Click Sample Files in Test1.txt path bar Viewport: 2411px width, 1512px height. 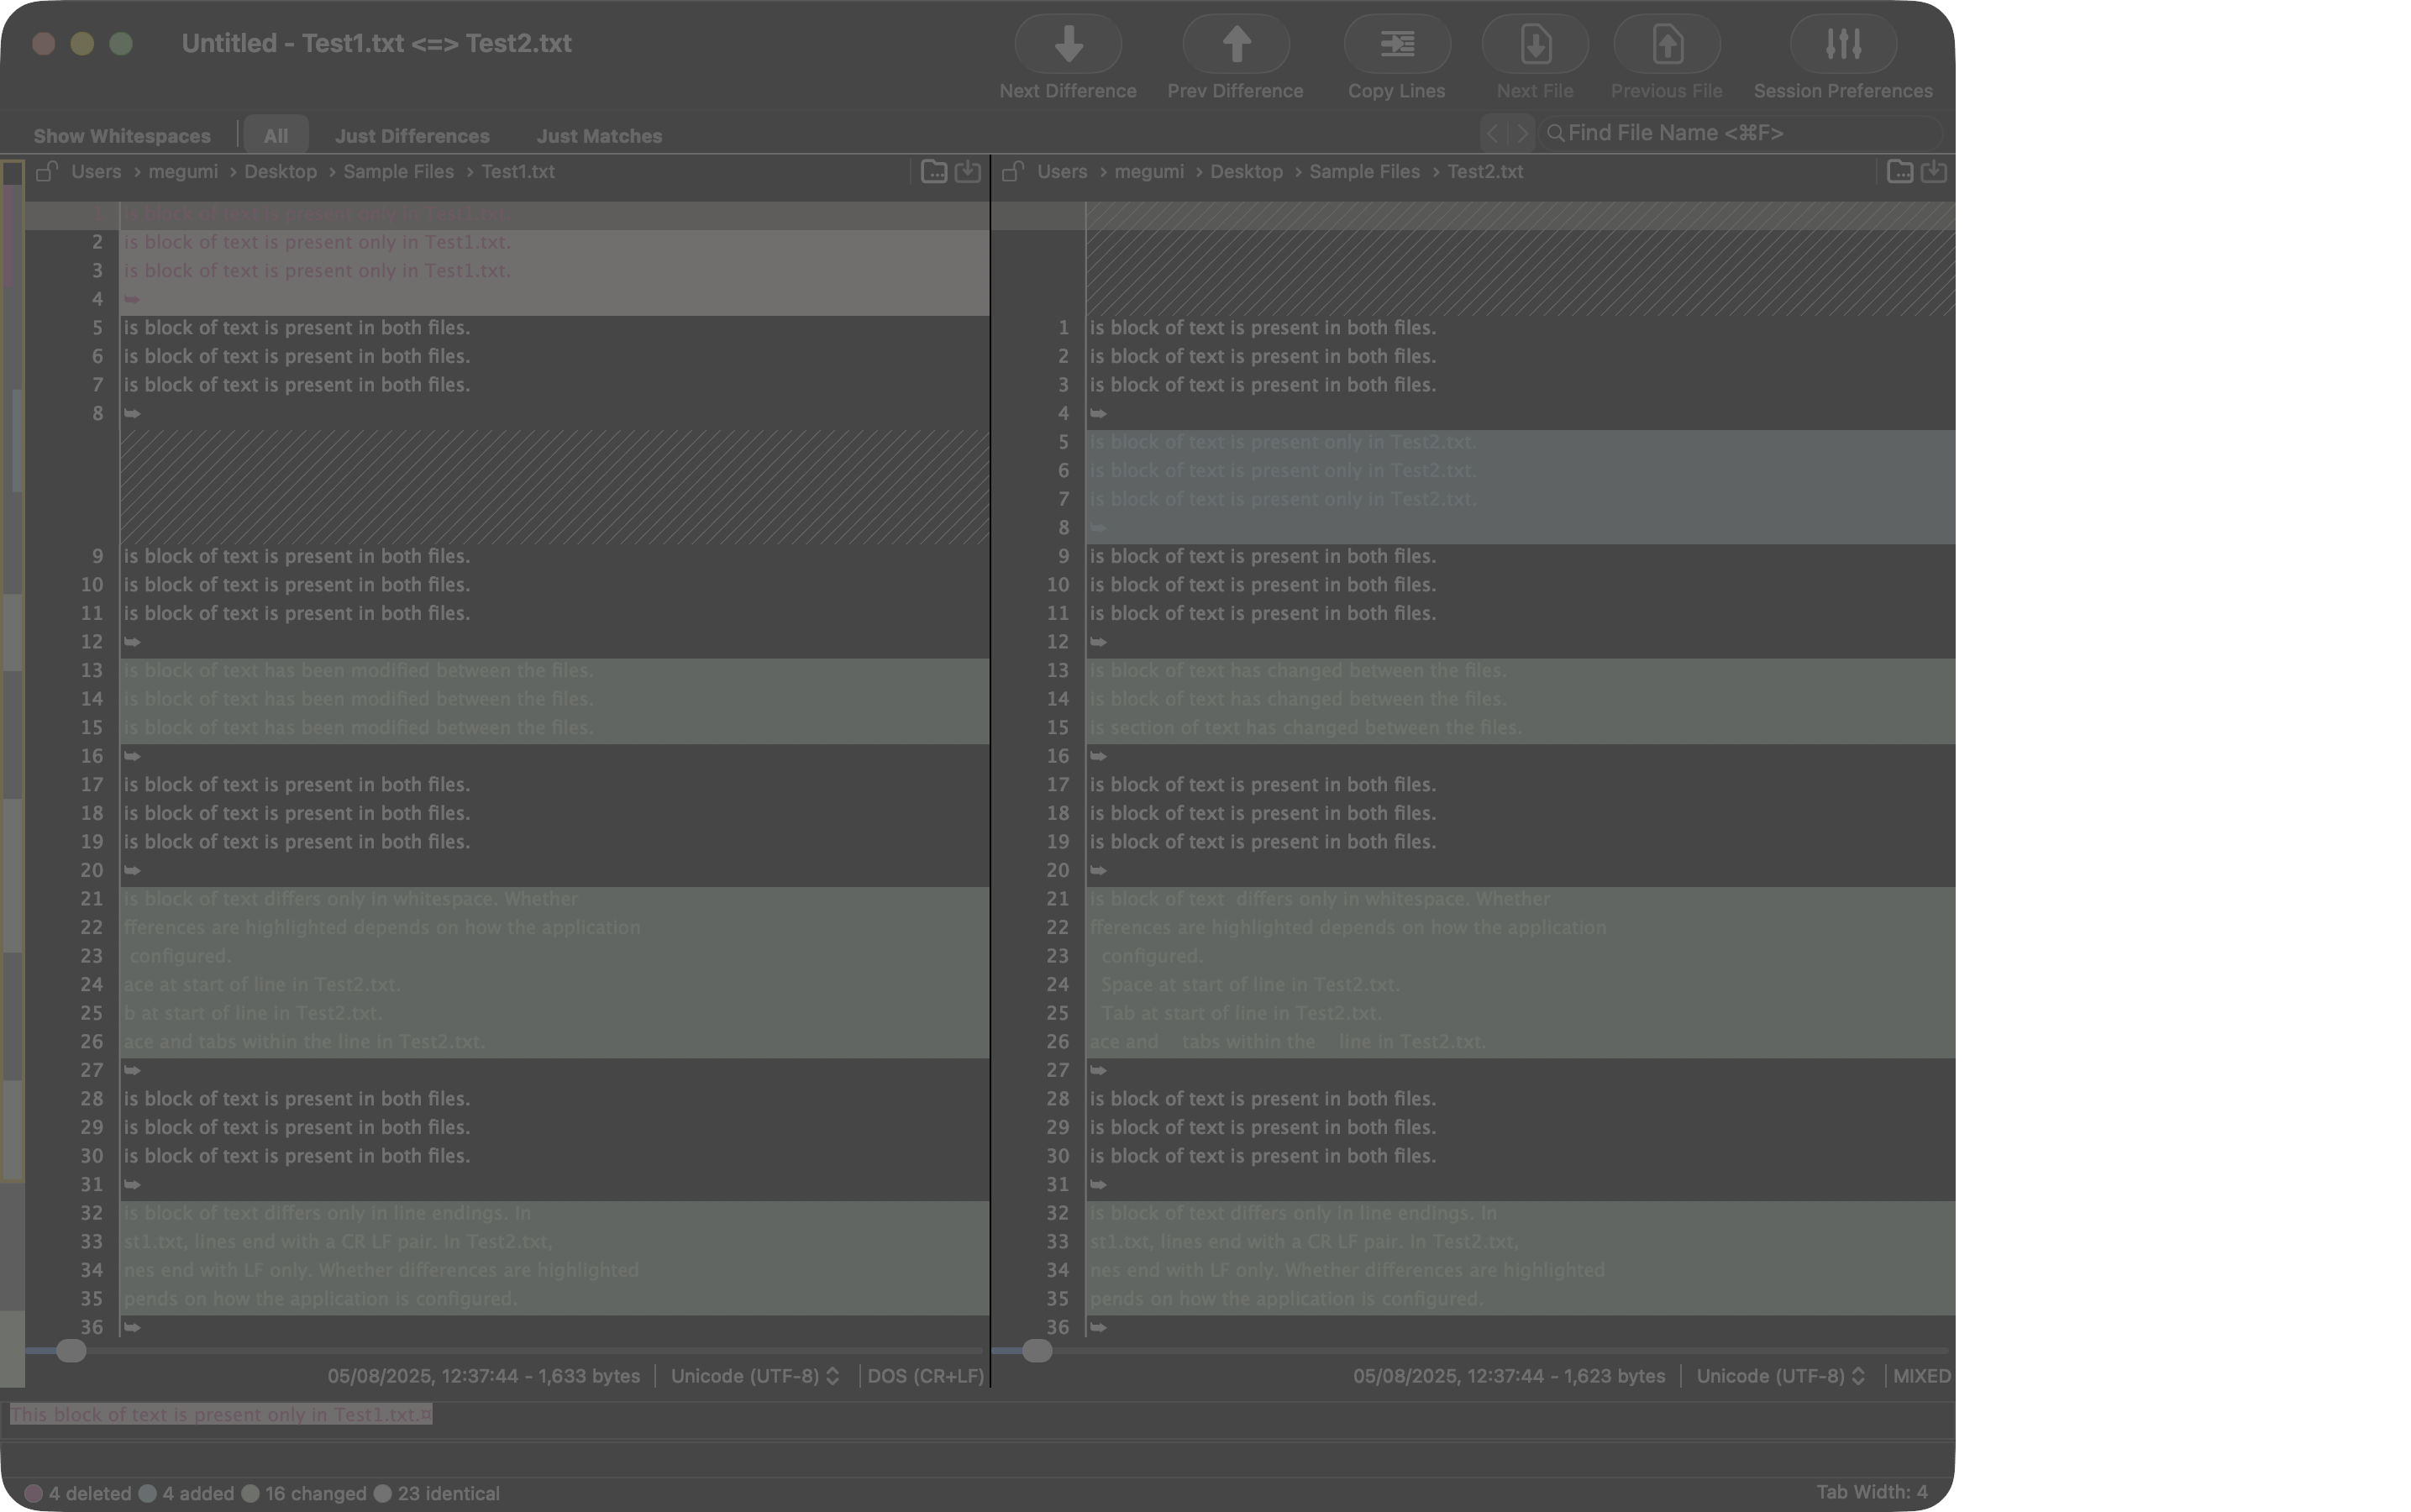pyautogui.click(x=398, y=171)
